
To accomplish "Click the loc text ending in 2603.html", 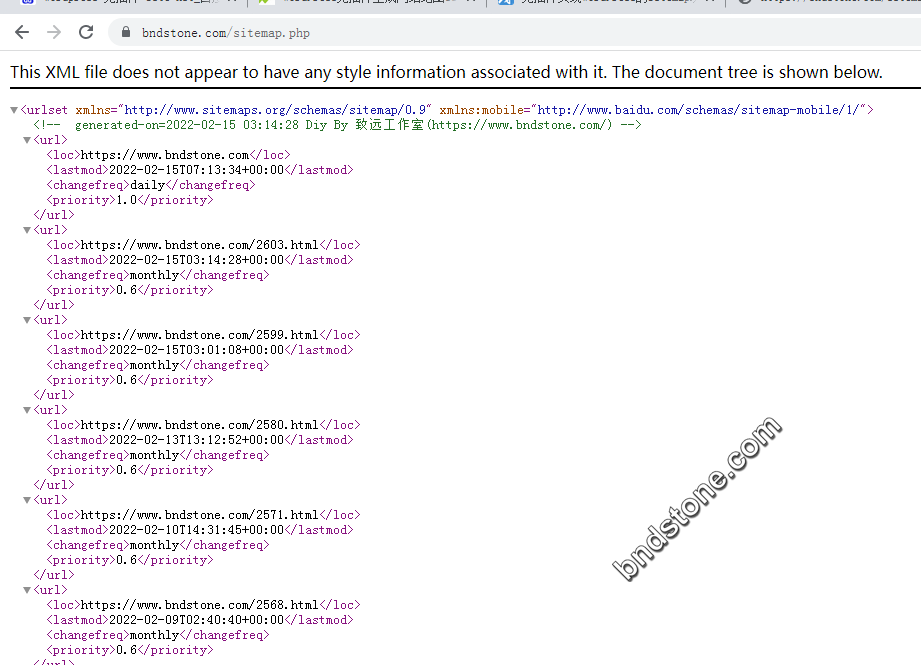I will (x=200, y=245).
